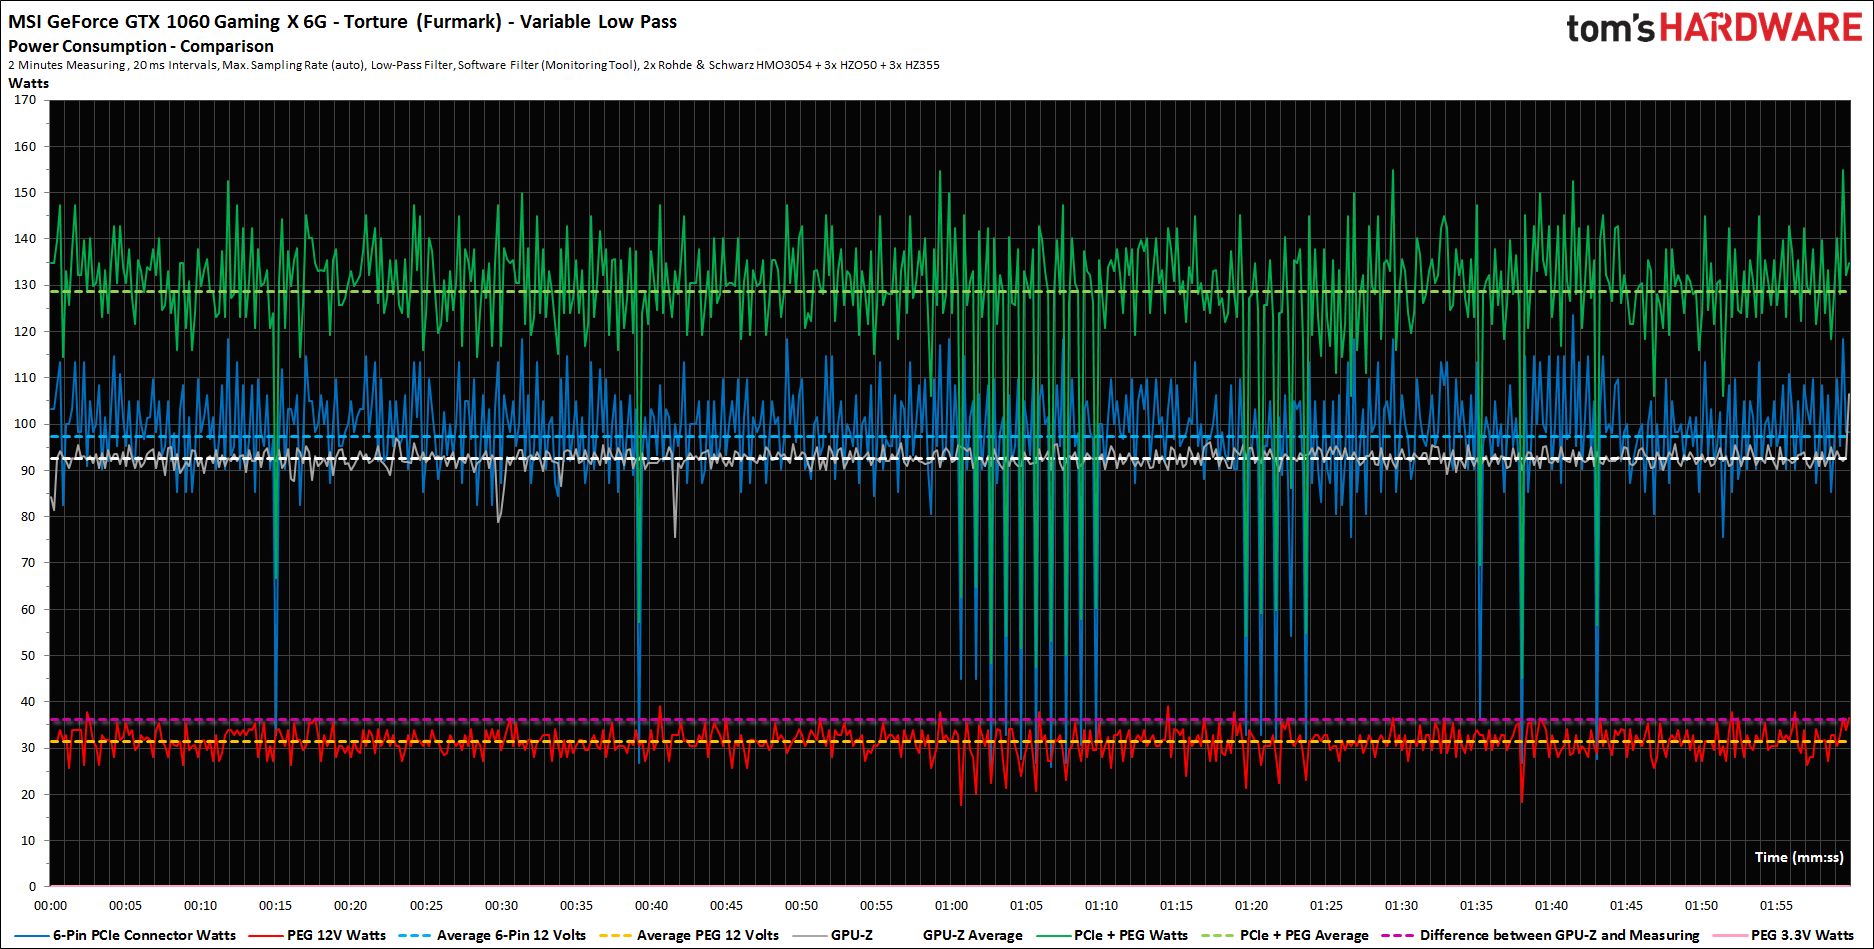Click the 170 value on the y-axis
The image size is (1874, 949).
[x=25, y=100]
